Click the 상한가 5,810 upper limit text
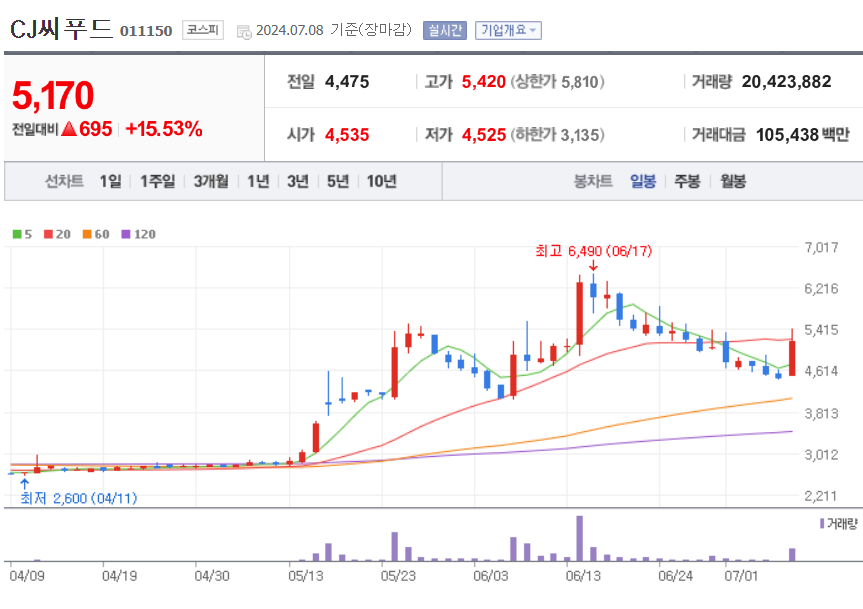This screenshot has width=863, height=609. click(x=558, y=82)
